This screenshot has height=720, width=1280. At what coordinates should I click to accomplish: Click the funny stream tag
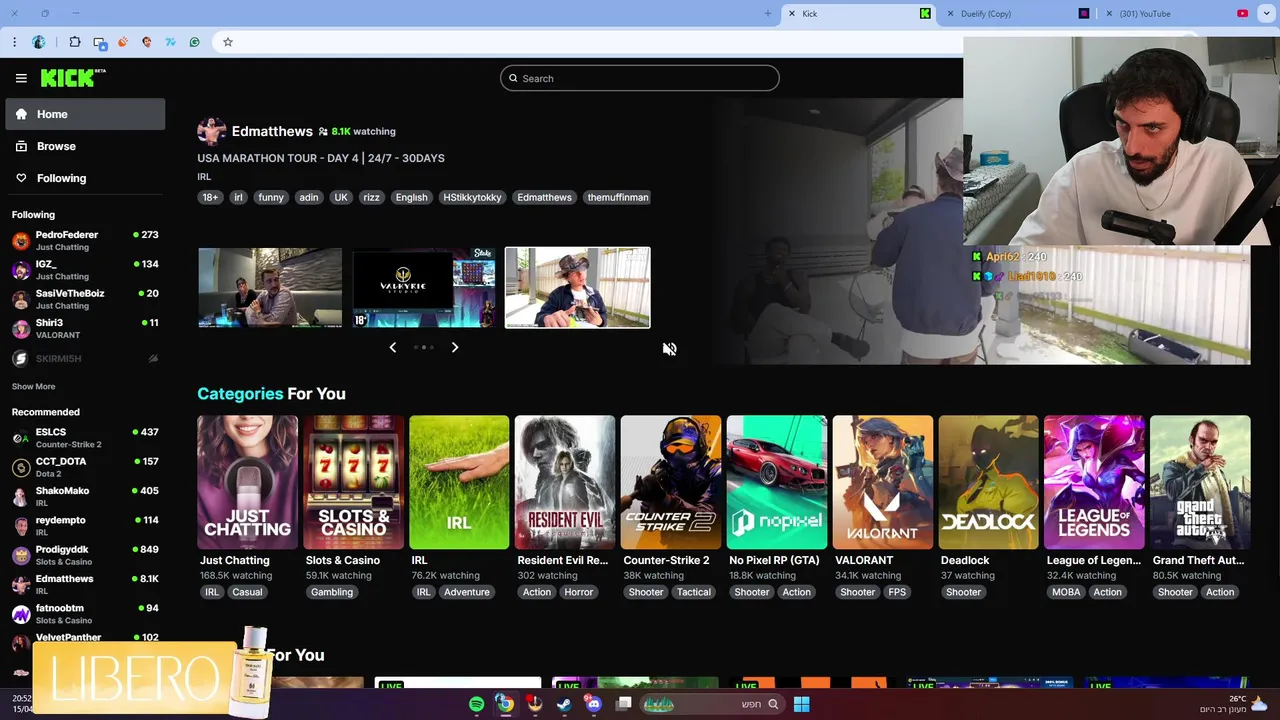[x=271, y=197]
